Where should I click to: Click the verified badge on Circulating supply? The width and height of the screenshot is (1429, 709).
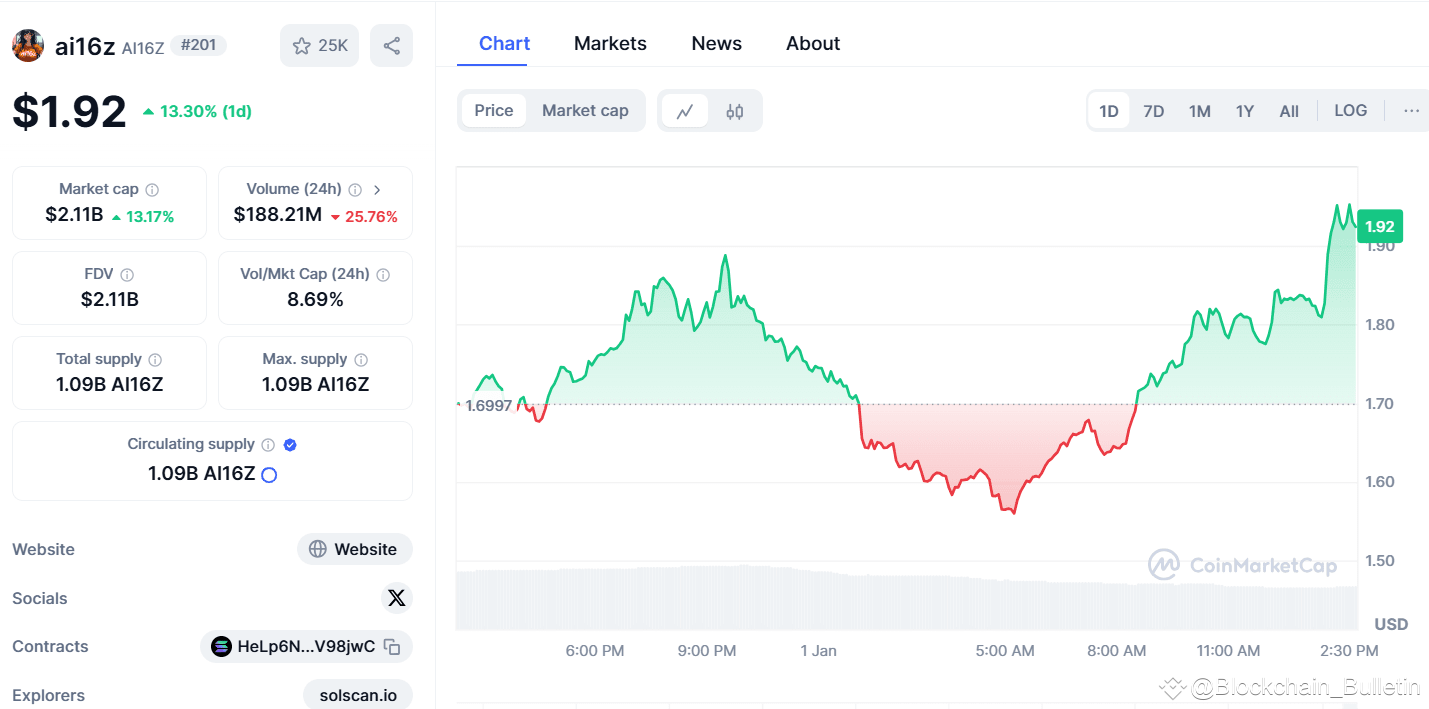point(289,444)
